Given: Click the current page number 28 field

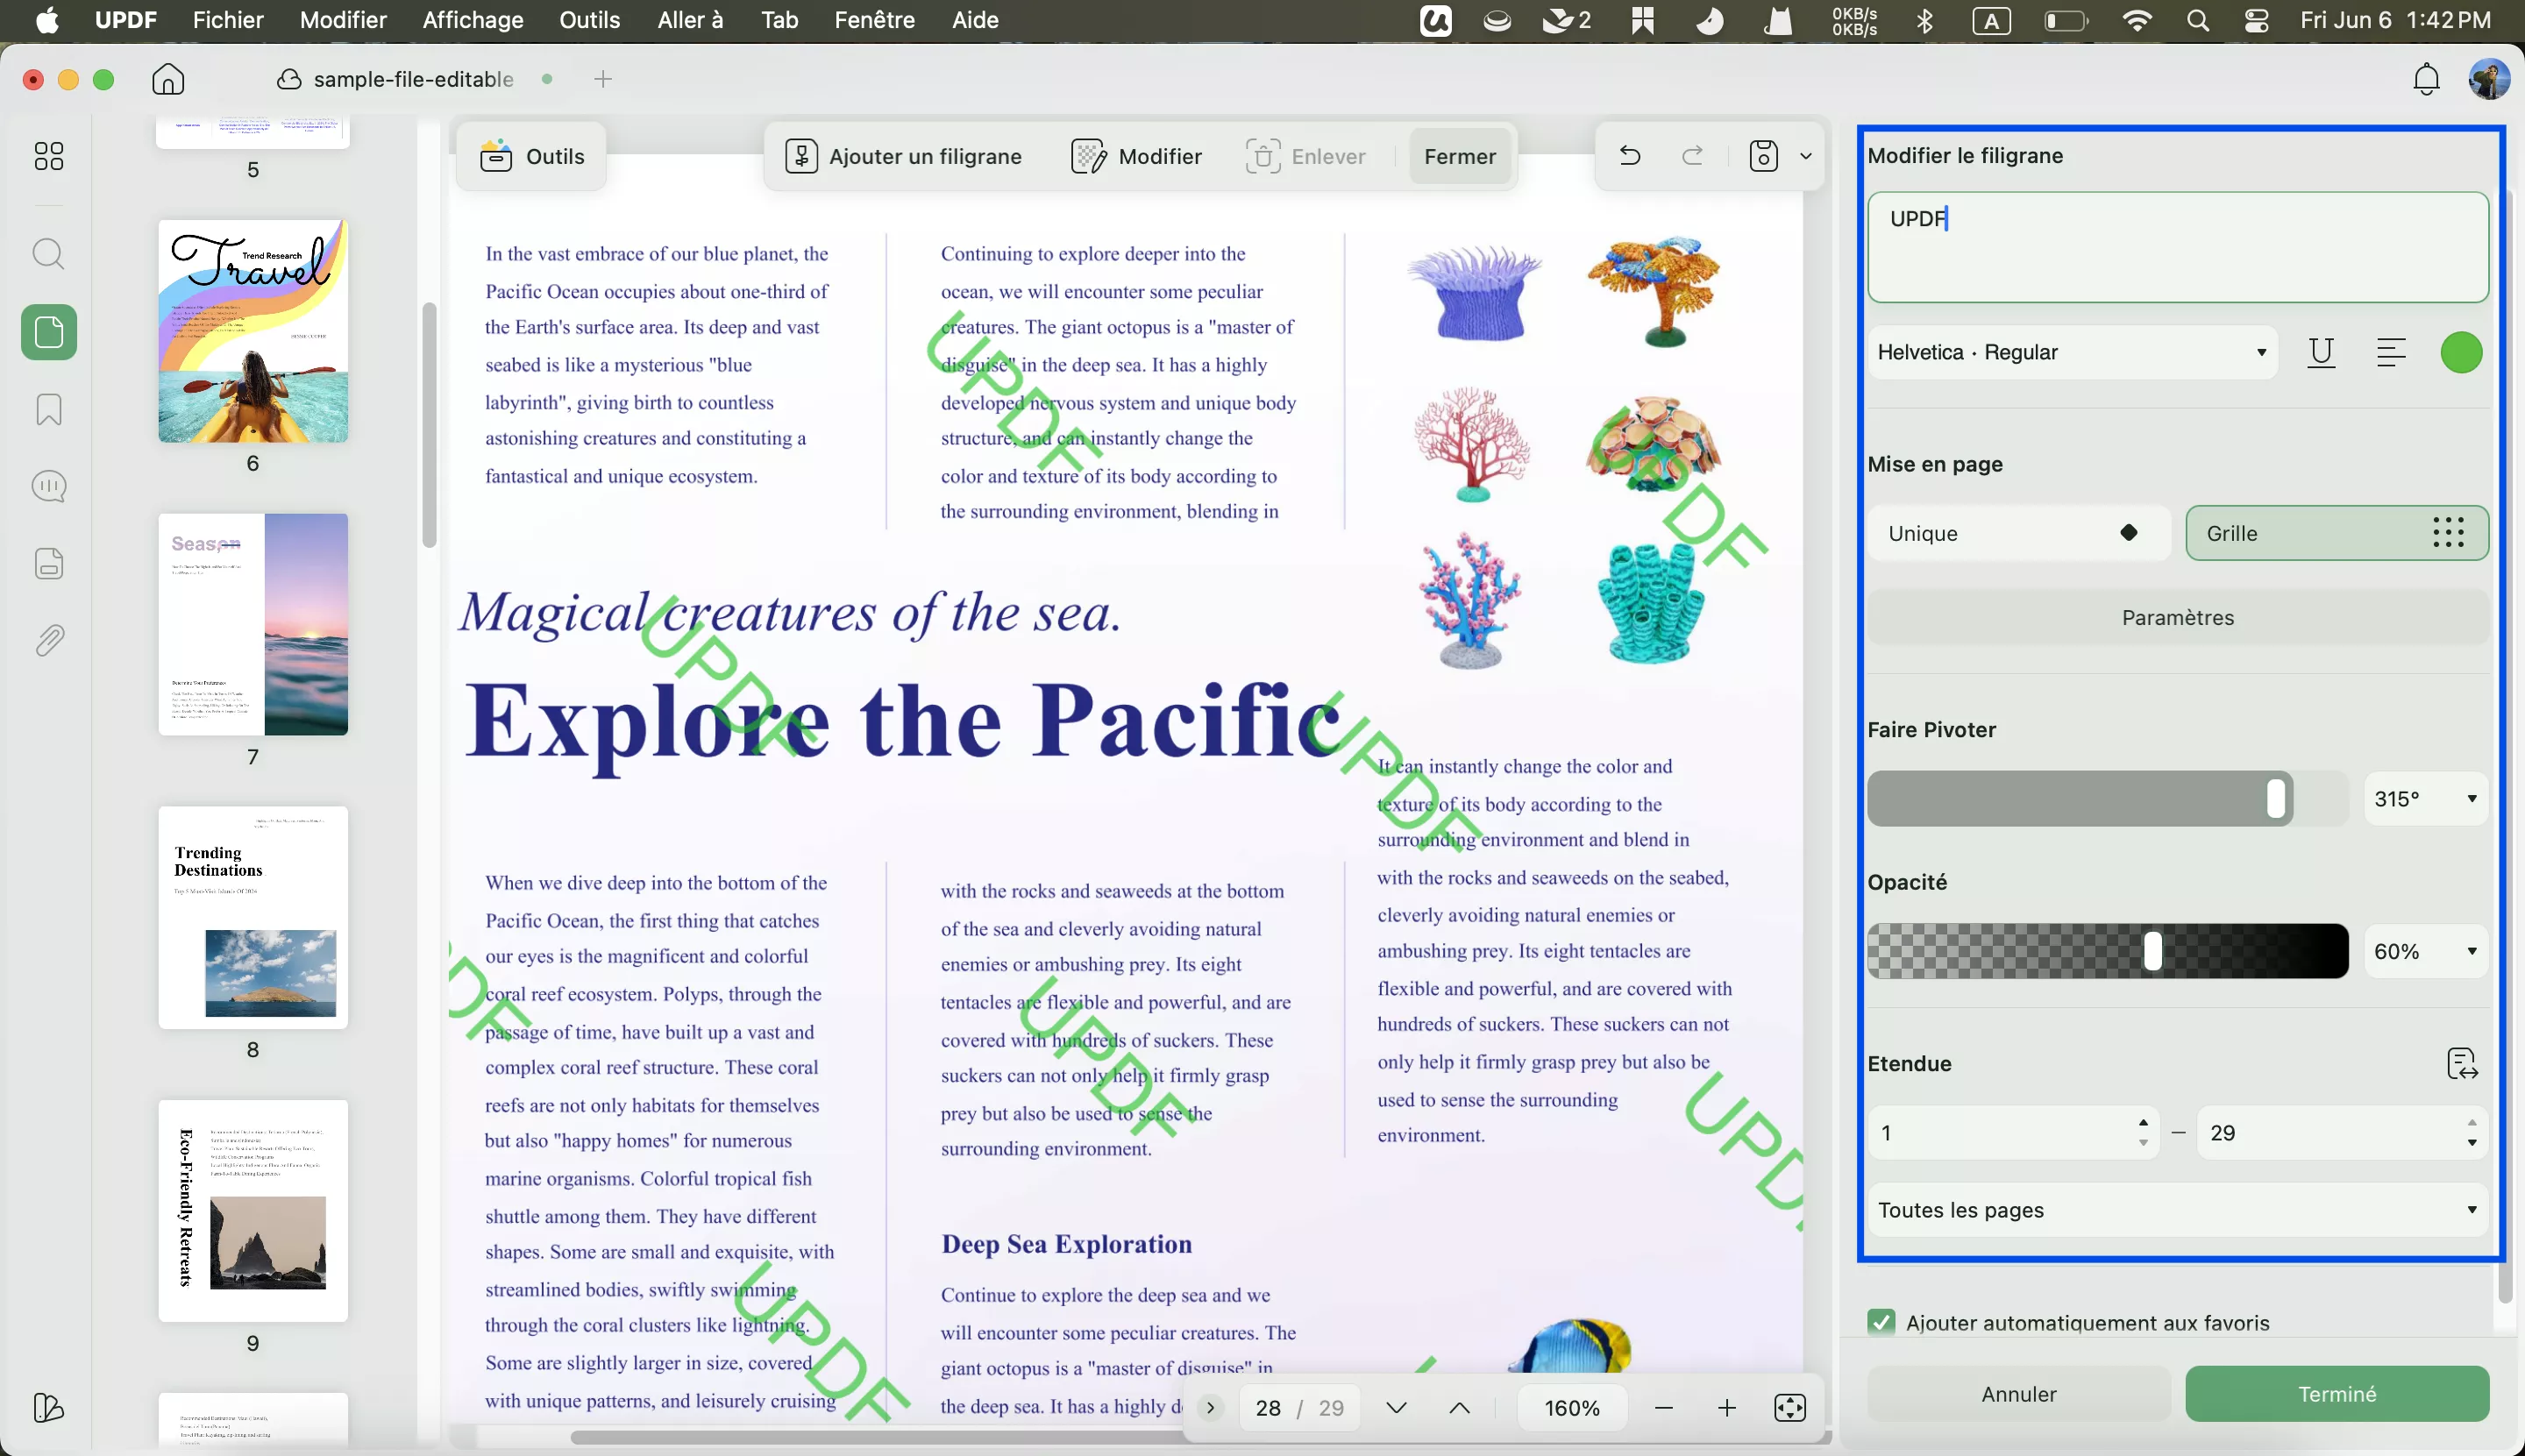Looking at the screenshot, I should (x=1268, y=1408).
